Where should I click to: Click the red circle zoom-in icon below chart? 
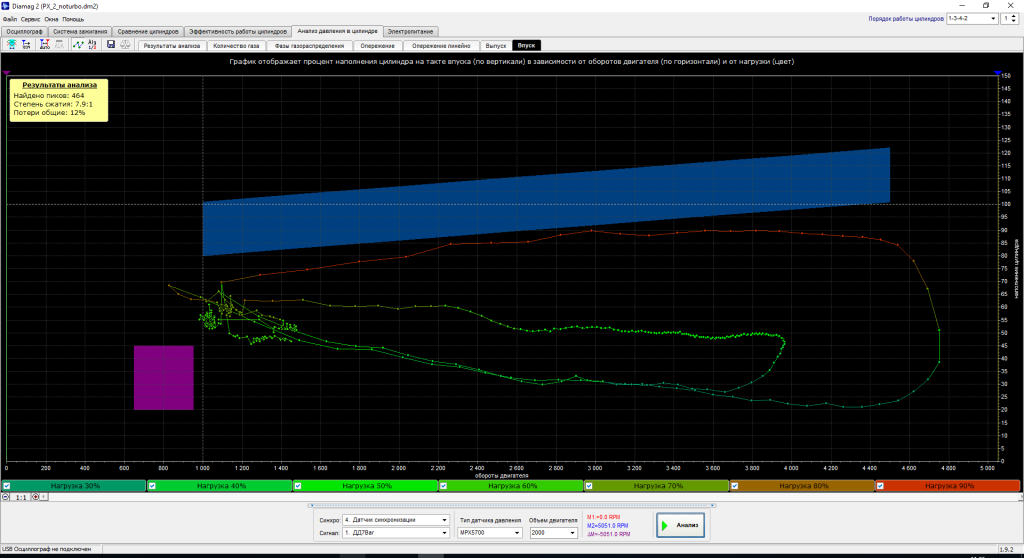pyautogui.click(x=36, y=497)
